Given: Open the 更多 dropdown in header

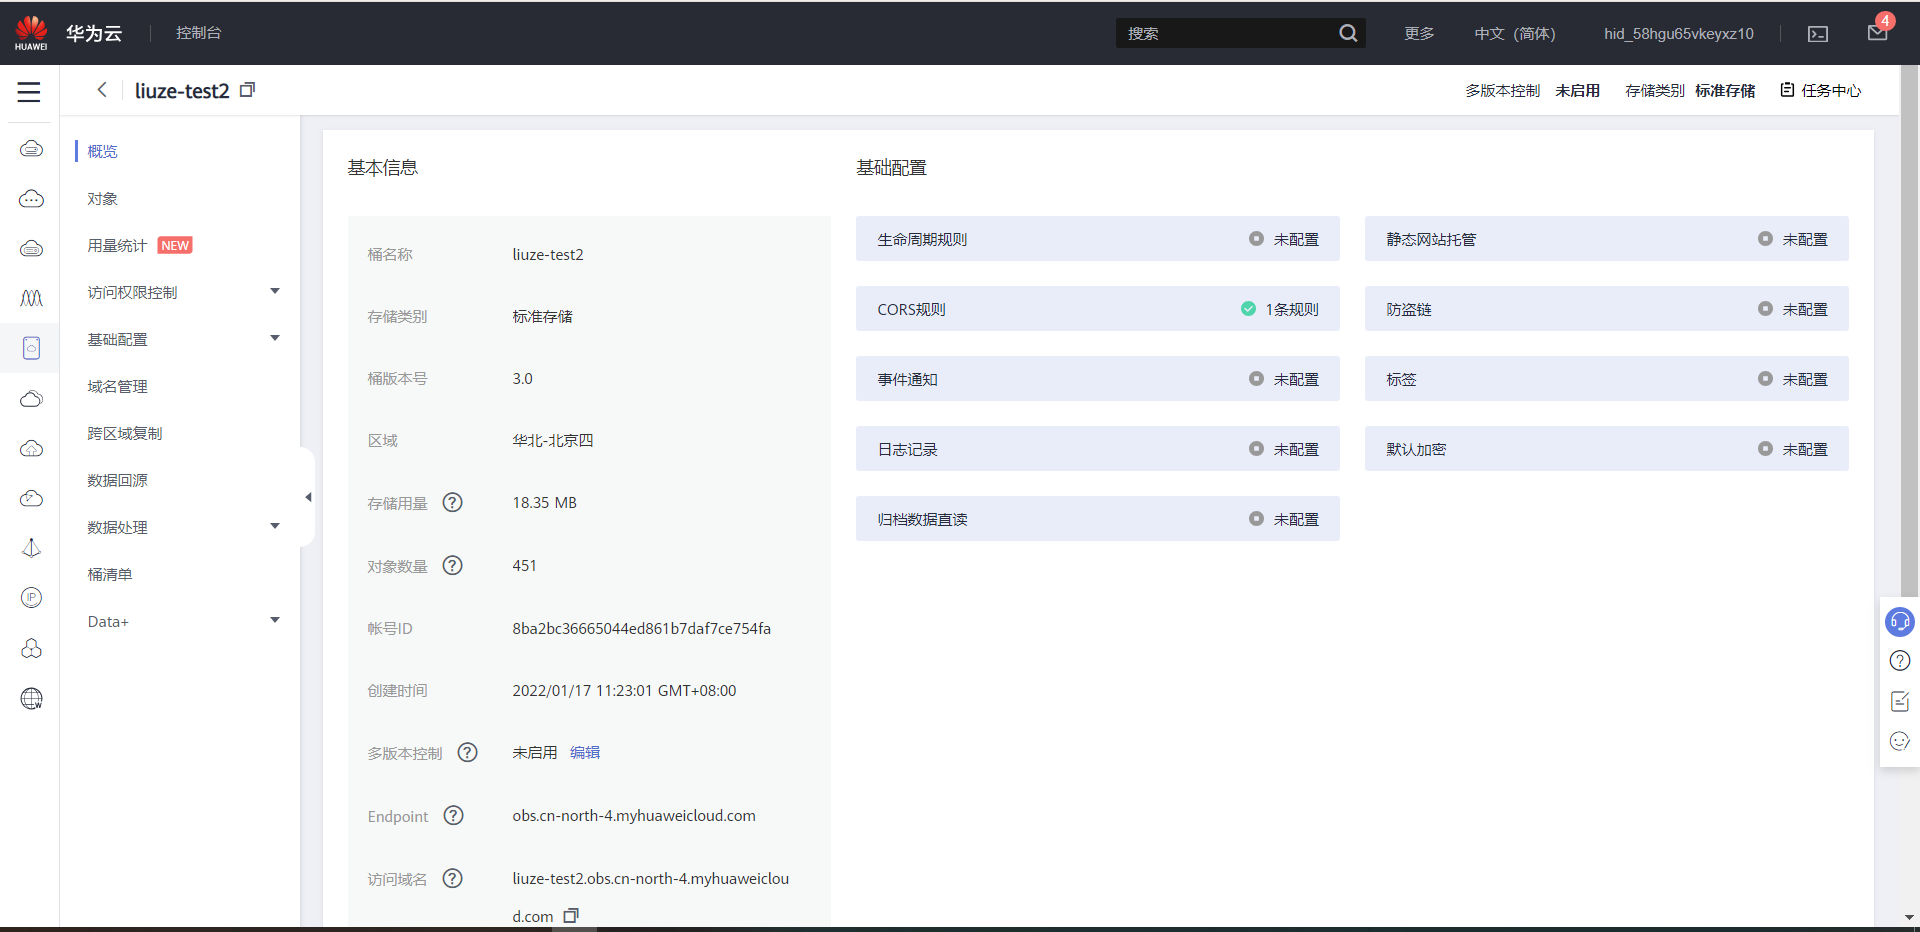Looking at the screenshot, I should [x=1419, y=33].
